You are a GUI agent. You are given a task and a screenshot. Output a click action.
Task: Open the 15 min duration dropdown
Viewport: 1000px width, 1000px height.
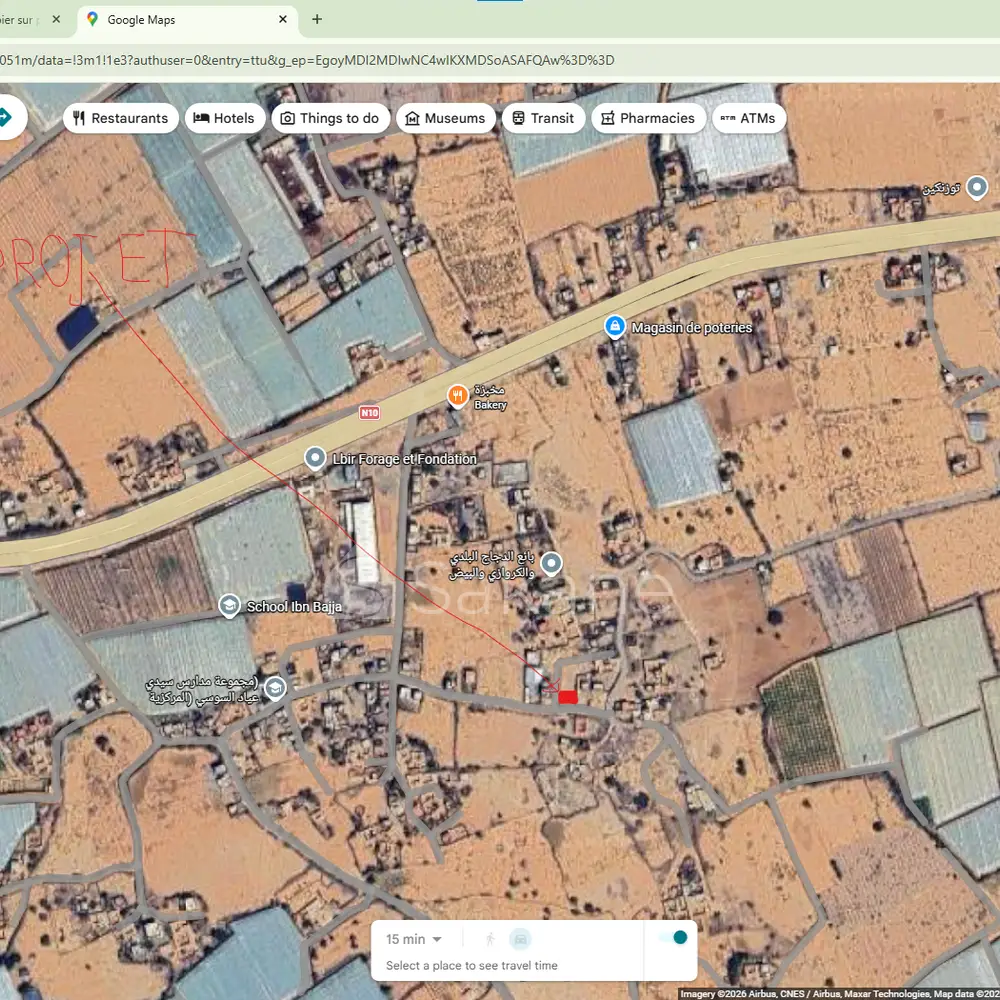click(x=414, y=939)
